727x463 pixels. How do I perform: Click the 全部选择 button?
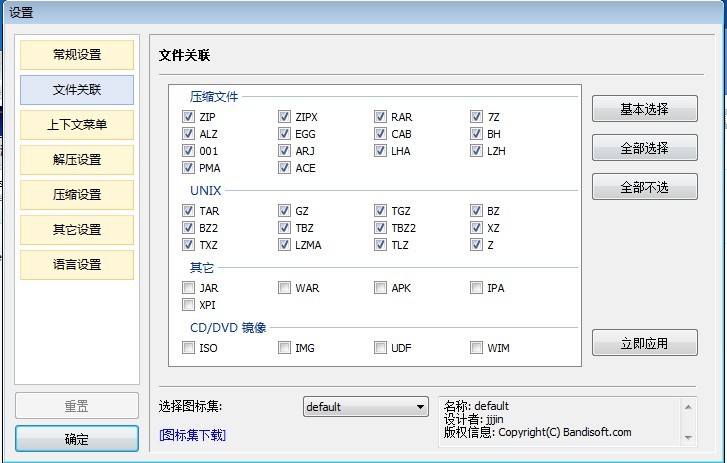click(644, 148)
